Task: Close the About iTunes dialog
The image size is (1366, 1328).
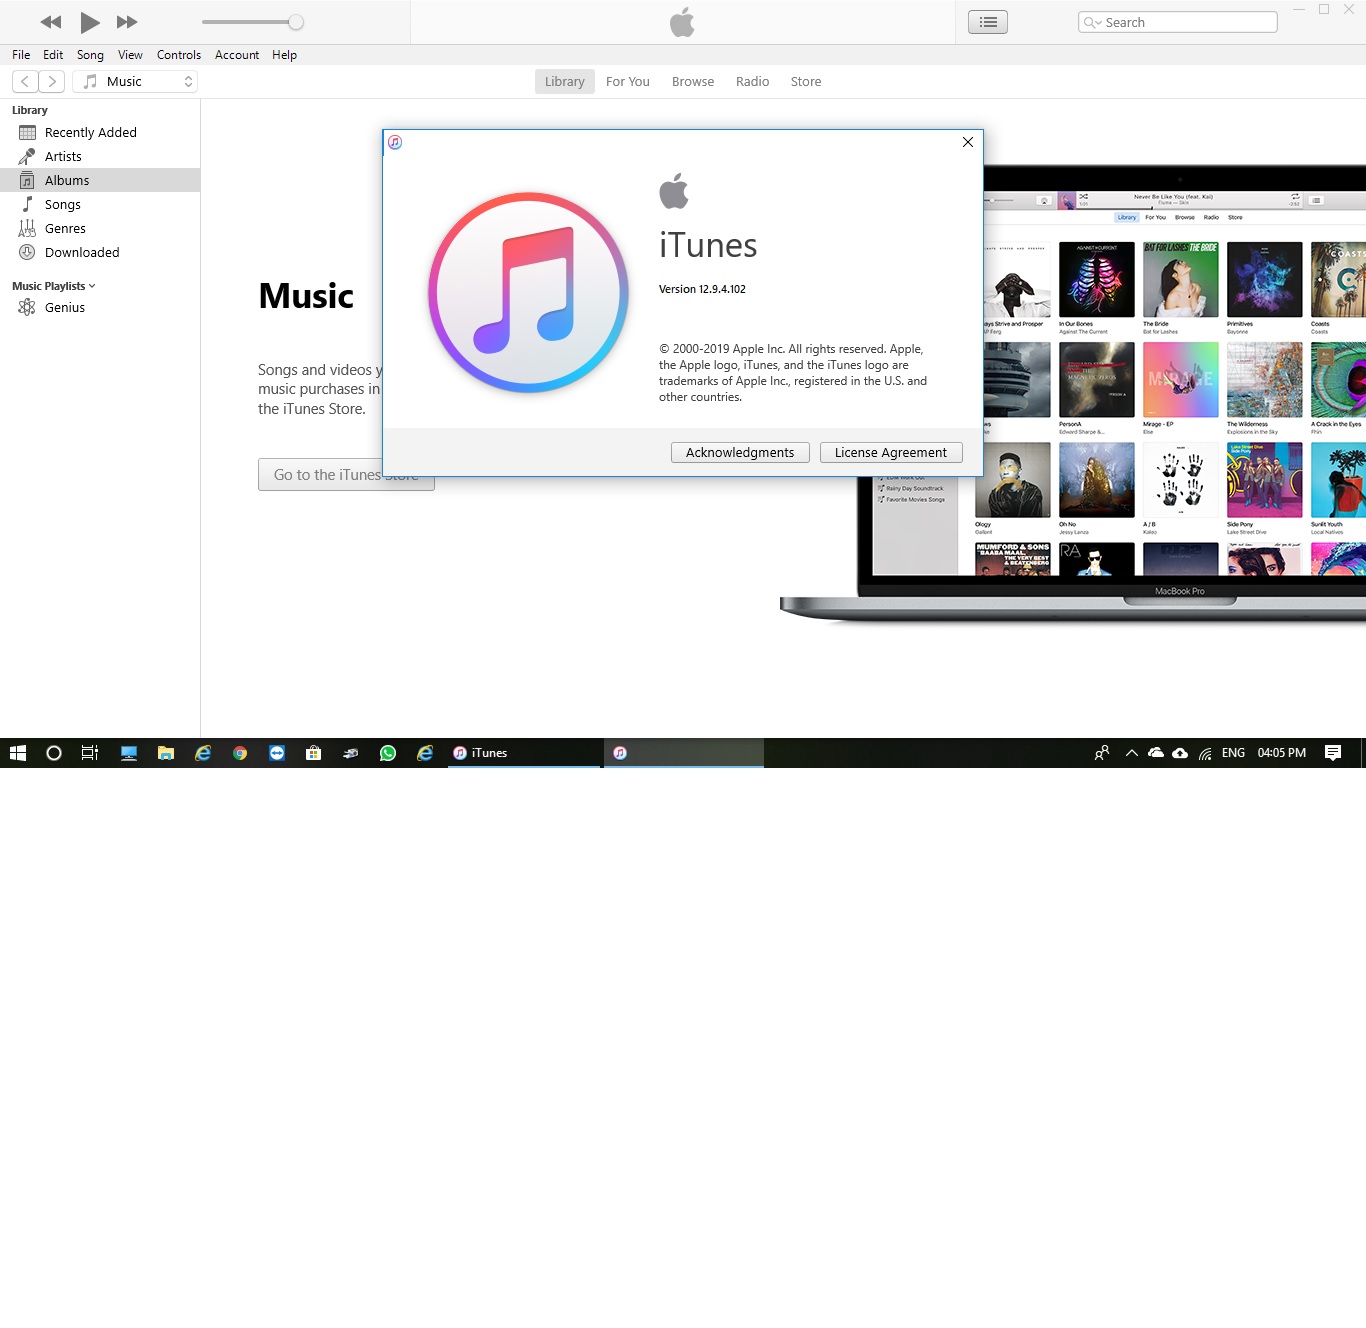Action: click(x=968, y=142)
